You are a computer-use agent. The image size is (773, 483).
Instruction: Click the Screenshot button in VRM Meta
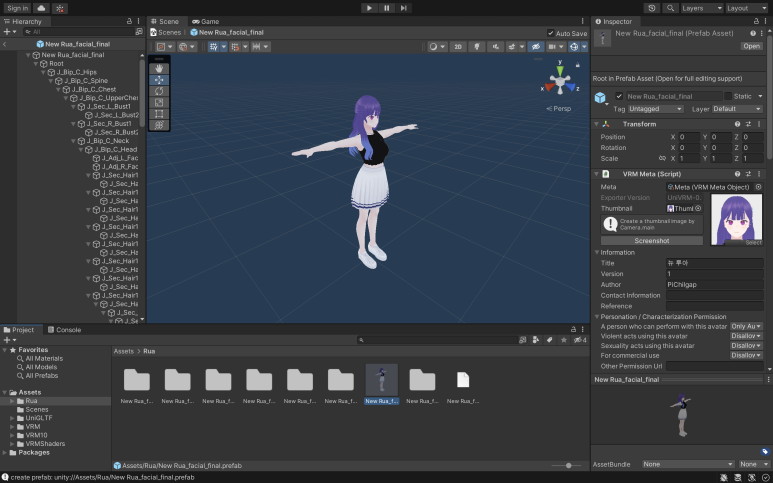coord(652,241)
